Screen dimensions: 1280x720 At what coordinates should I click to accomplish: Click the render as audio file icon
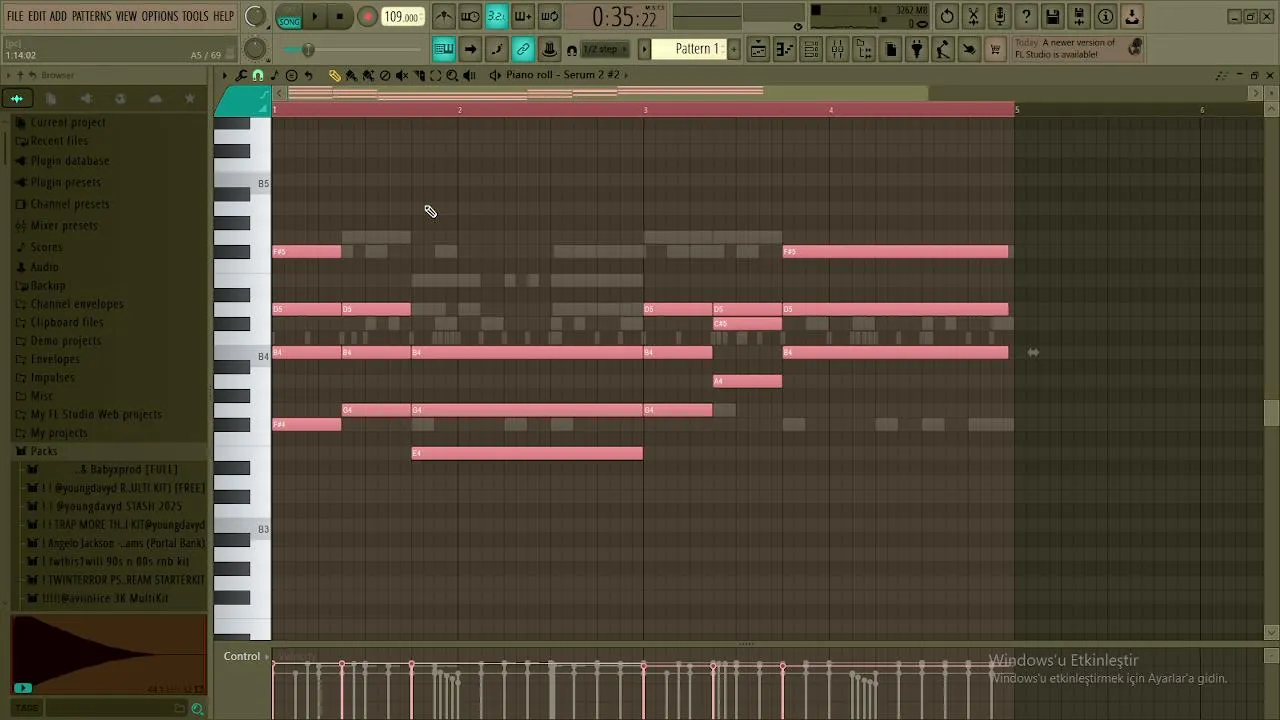pyautogui.click(x=1079, y=17)
